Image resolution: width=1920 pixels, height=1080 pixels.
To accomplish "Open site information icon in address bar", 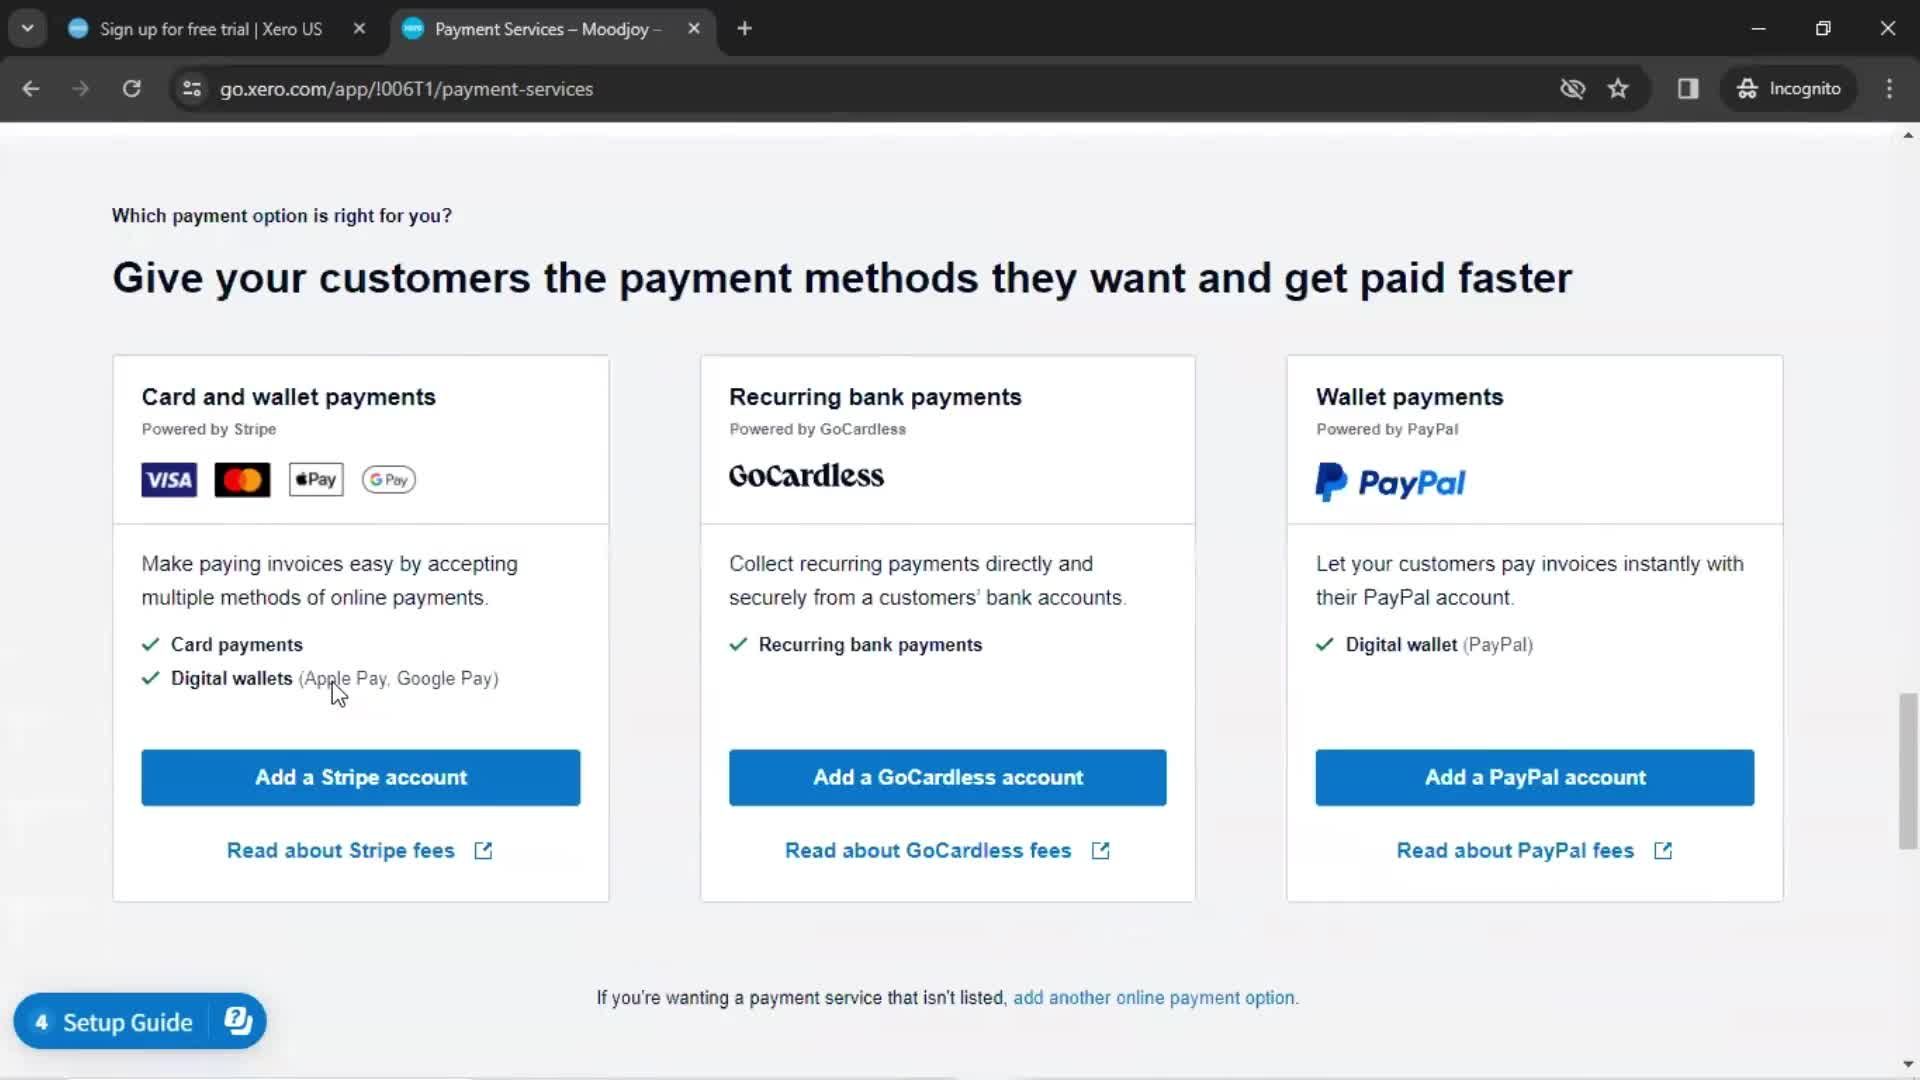I will pyautogui.click(x=192, y=89).
